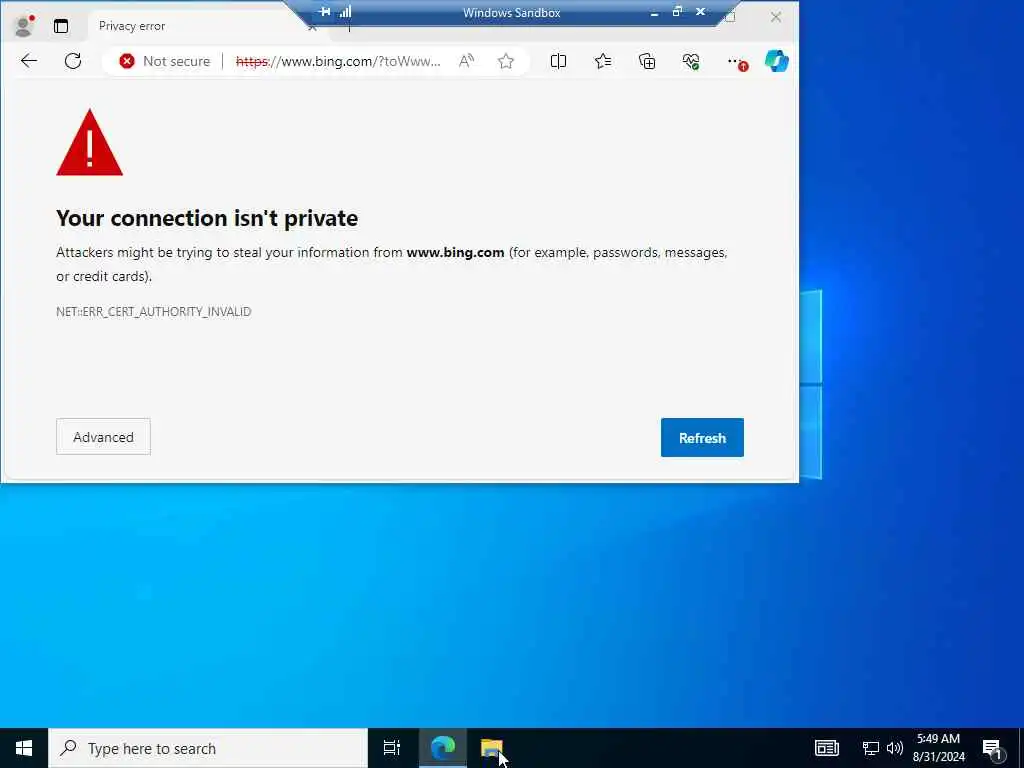The height and width of the screenshot is (768, 1024).
Task: Activate the Read aloud icon
Action: coord(466,61)
